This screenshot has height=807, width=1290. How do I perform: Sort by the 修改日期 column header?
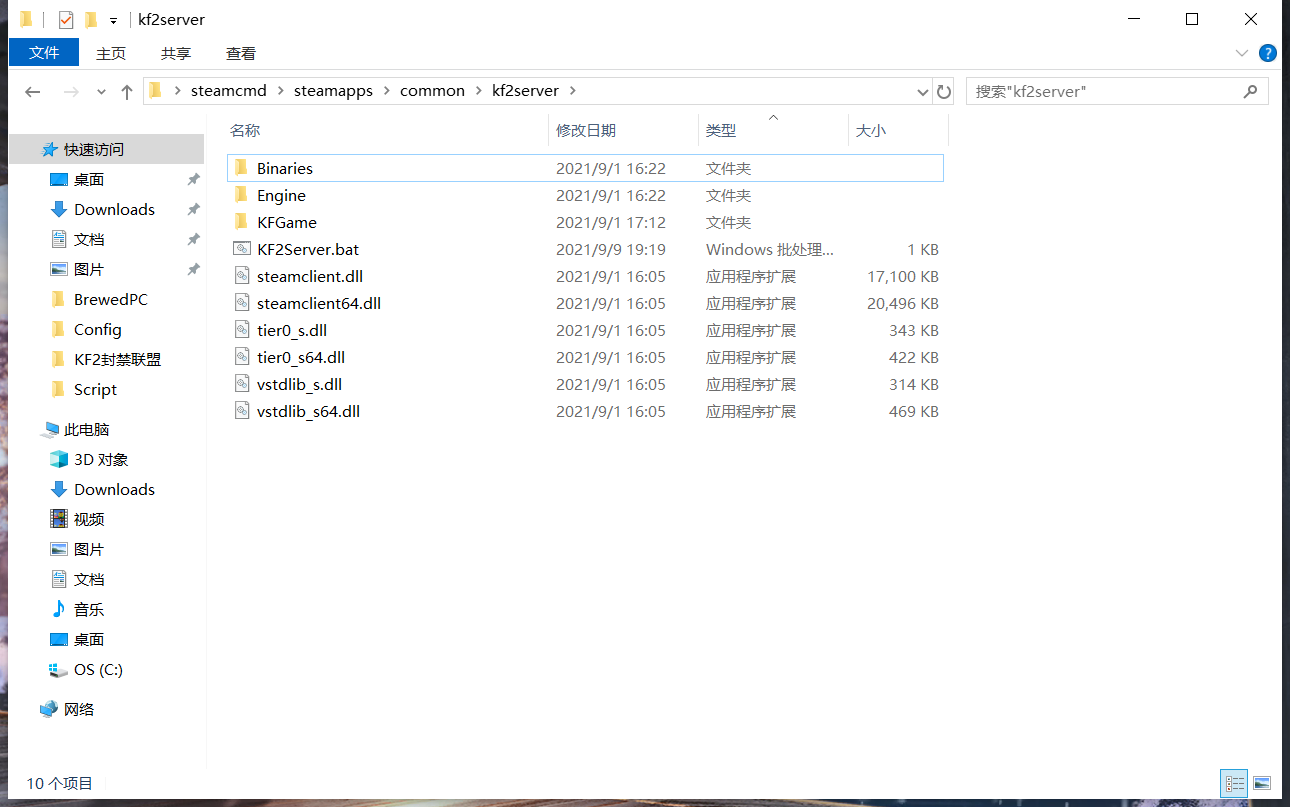(x=586, y=130)
